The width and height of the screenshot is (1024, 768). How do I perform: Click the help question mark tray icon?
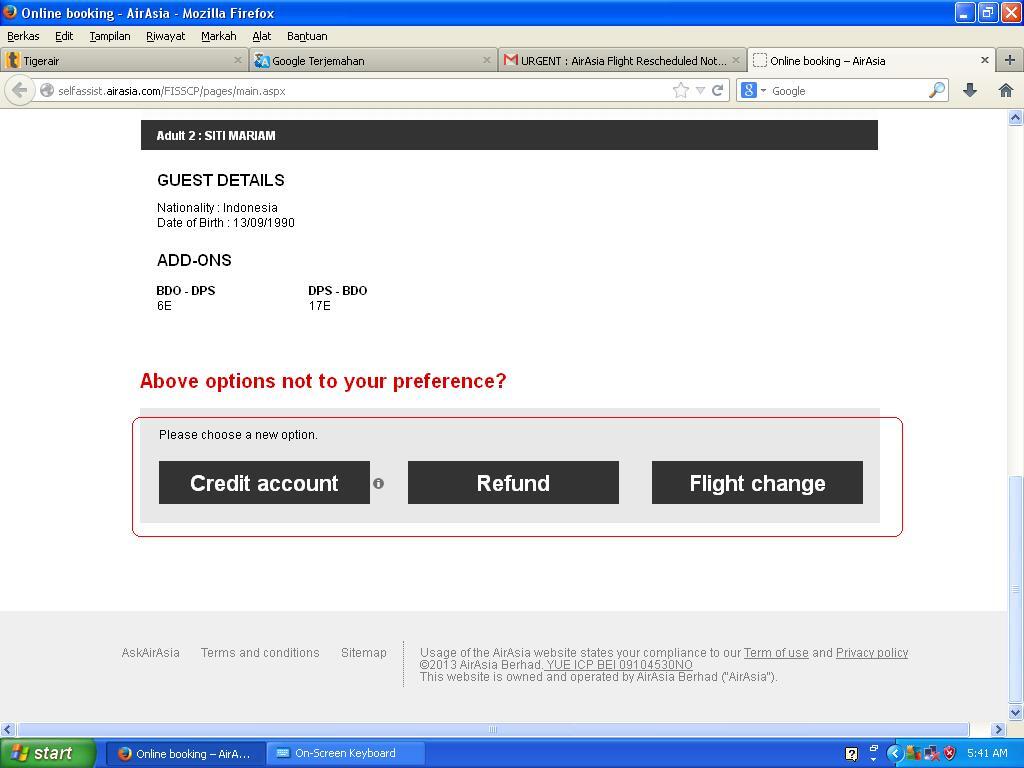(x=851, y=754)
